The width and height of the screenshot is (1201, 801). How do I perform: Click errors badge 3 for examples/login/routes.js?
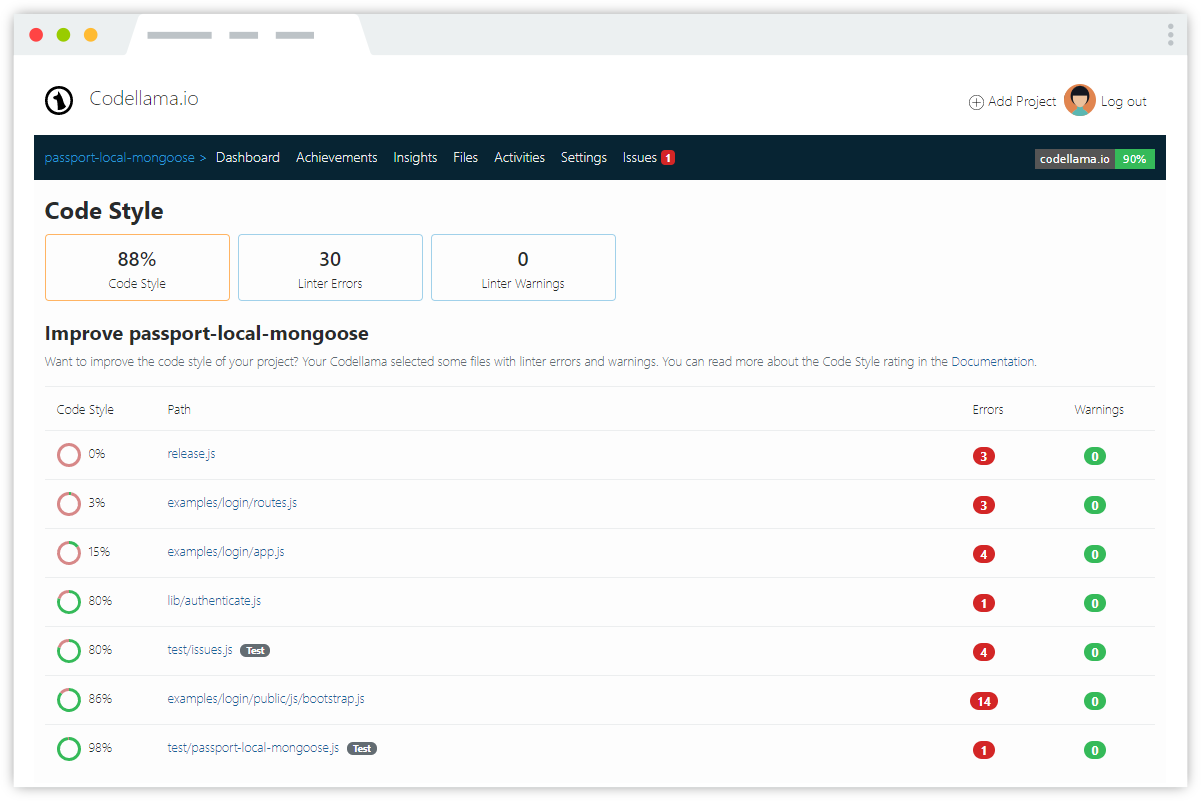click(984, 505)
